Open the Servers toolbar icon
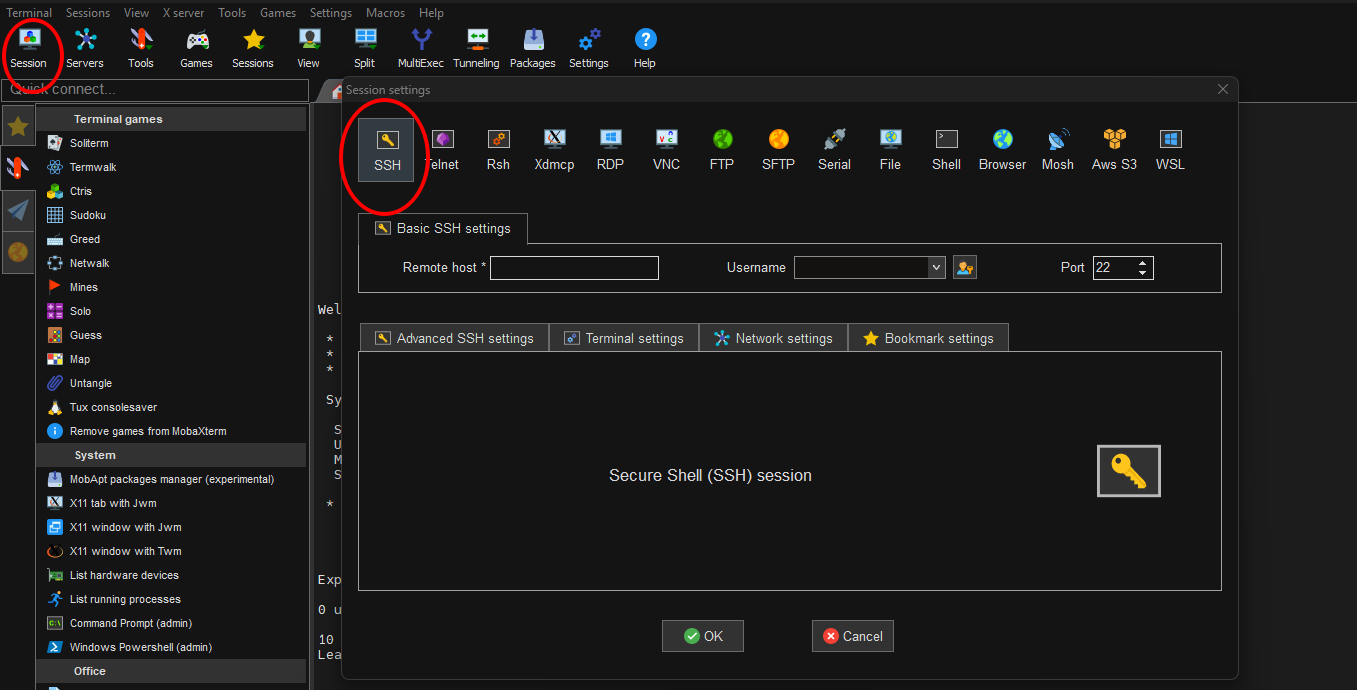The width and height of the screenshot is (1357, 690). click(x=85, y=48)
